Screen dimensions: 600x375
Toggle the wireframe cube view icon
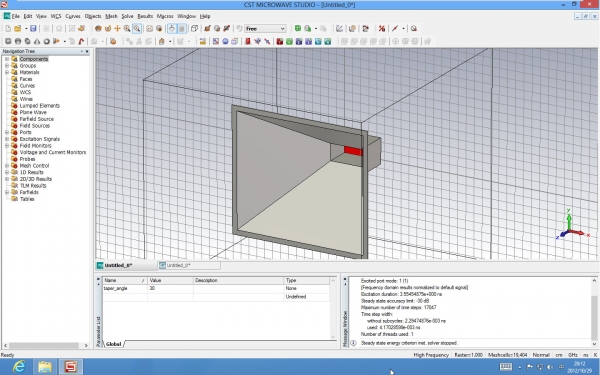194,29
